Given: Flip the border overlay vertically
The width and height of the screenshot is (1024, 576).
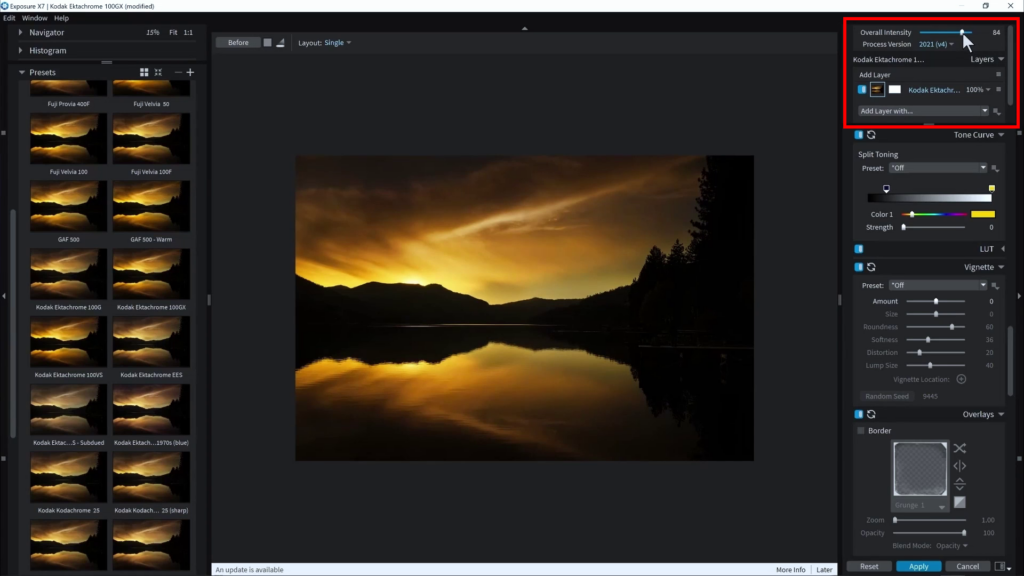Looking at the screenshot, I should click(x=959, y=484).
